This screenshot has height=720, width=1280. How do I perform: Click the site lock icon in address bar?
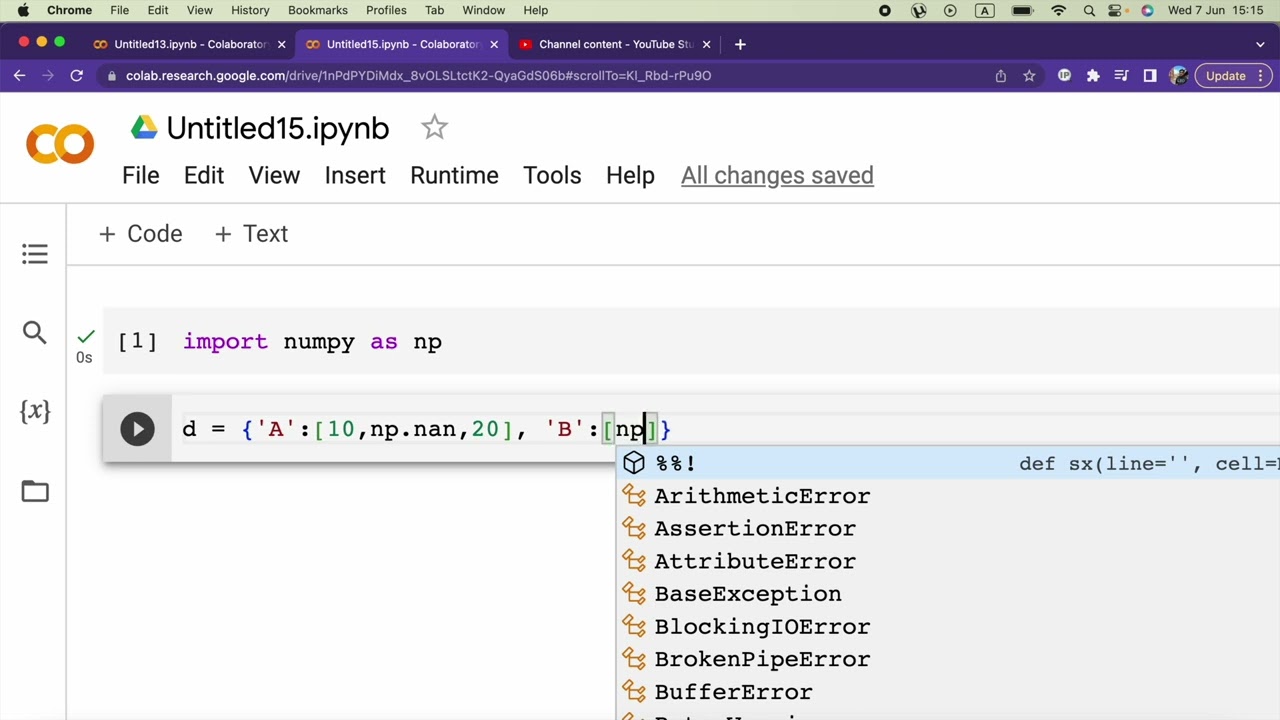pyautogui.click(x=111, y=76)
